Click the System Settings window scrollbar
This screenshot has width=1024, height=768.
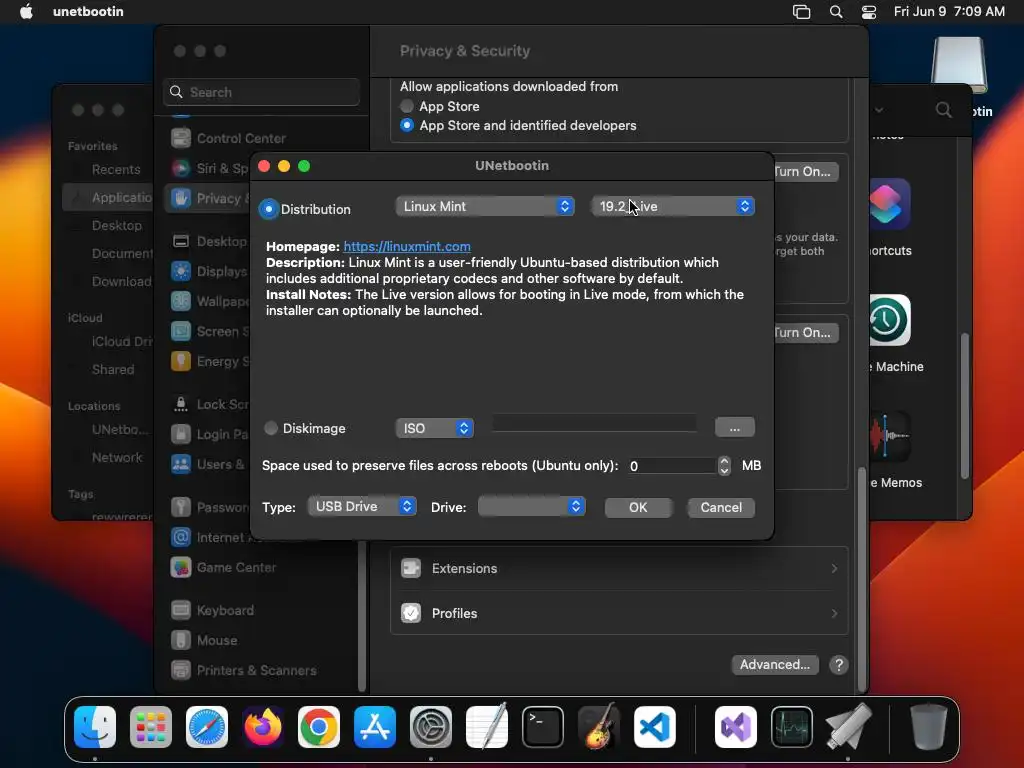point(862,579)
